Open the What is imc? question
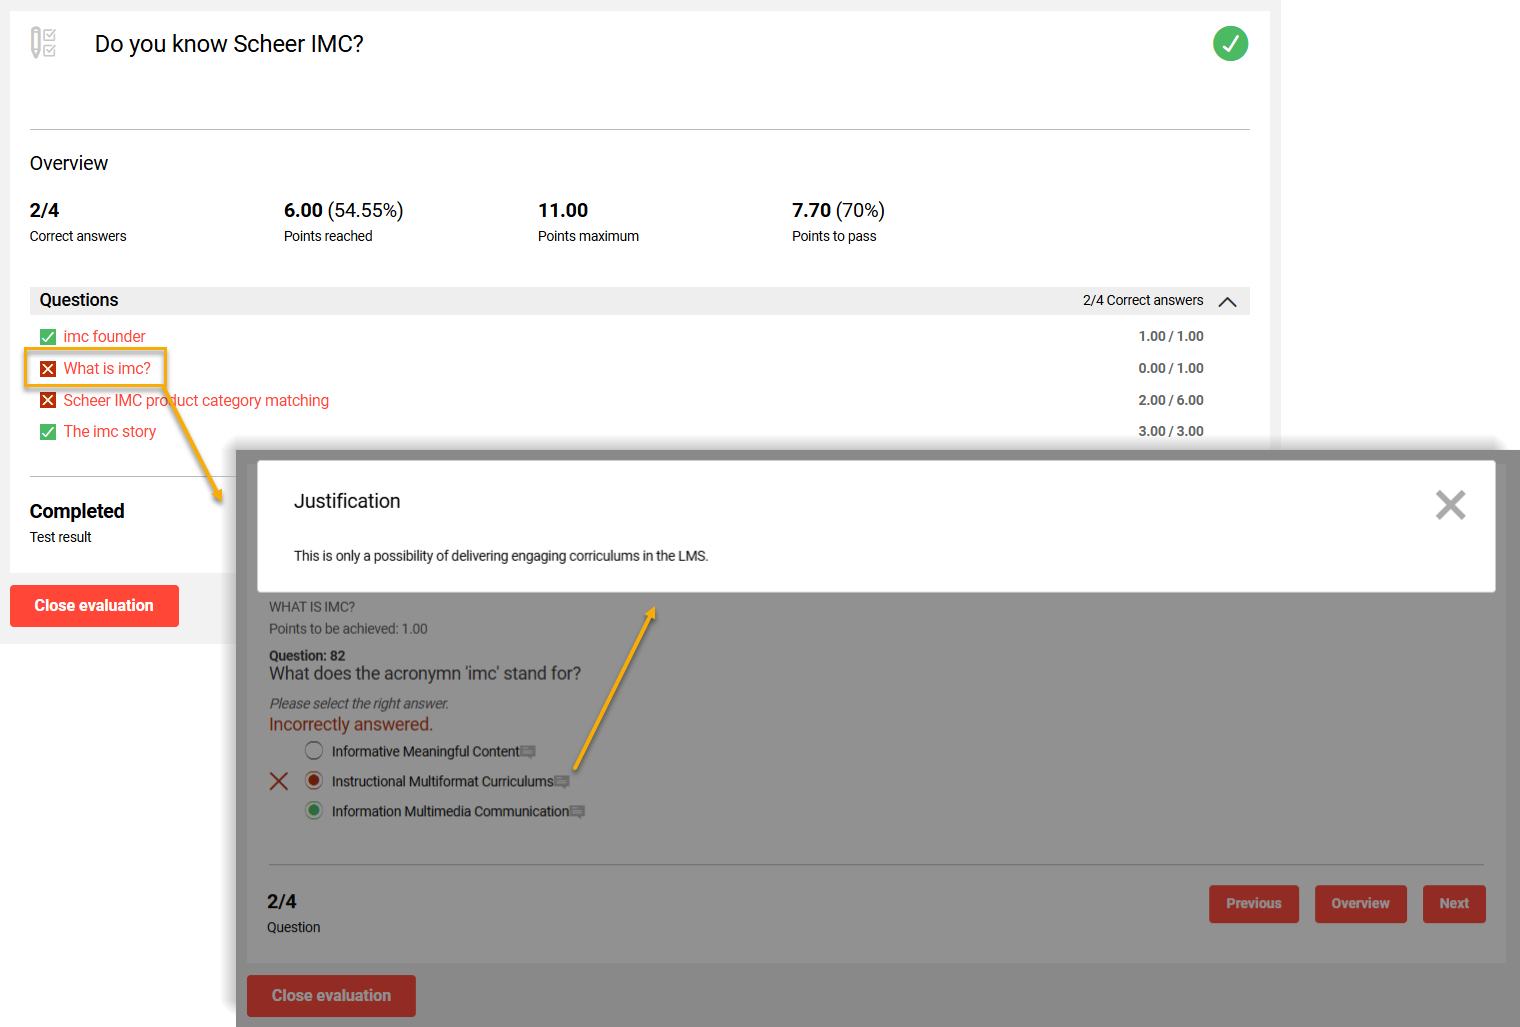 107,369
